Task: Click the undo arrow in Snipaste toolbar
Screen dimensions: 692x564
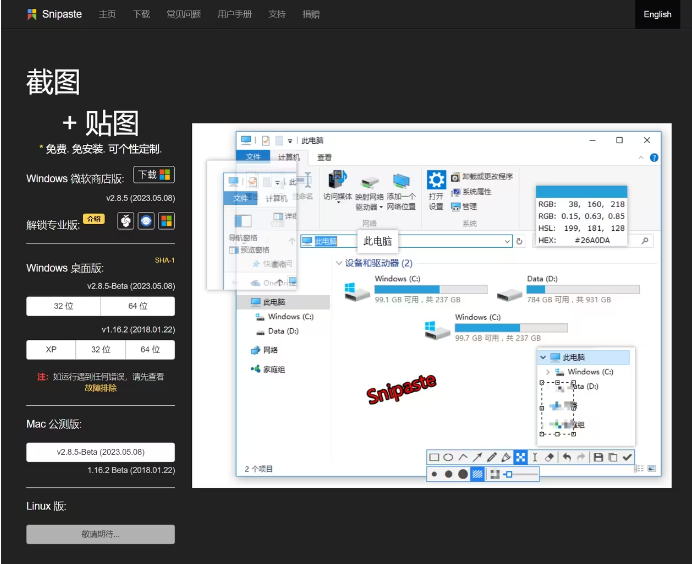Action: 567,457
